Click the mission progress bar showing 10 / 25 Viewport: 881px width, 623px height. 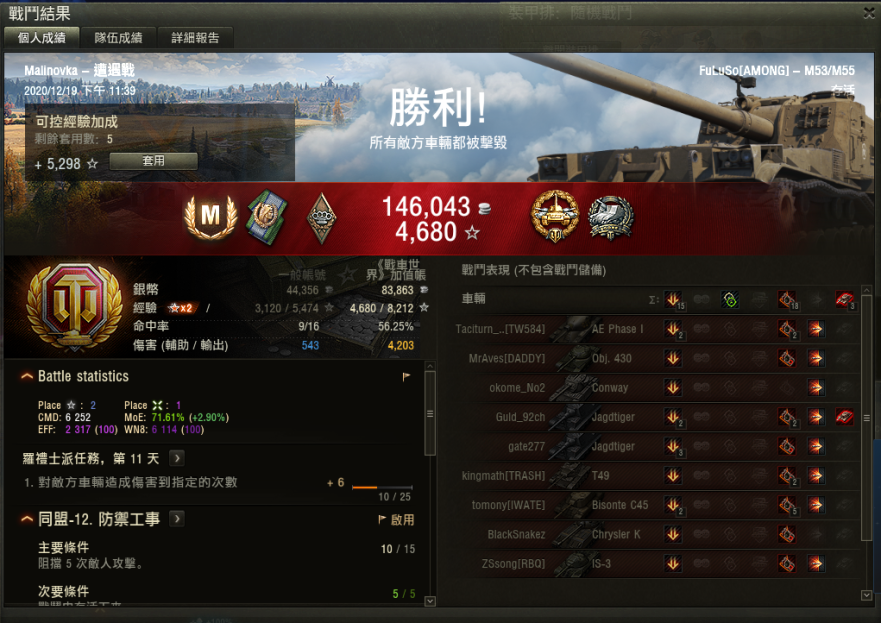point(382,487)
